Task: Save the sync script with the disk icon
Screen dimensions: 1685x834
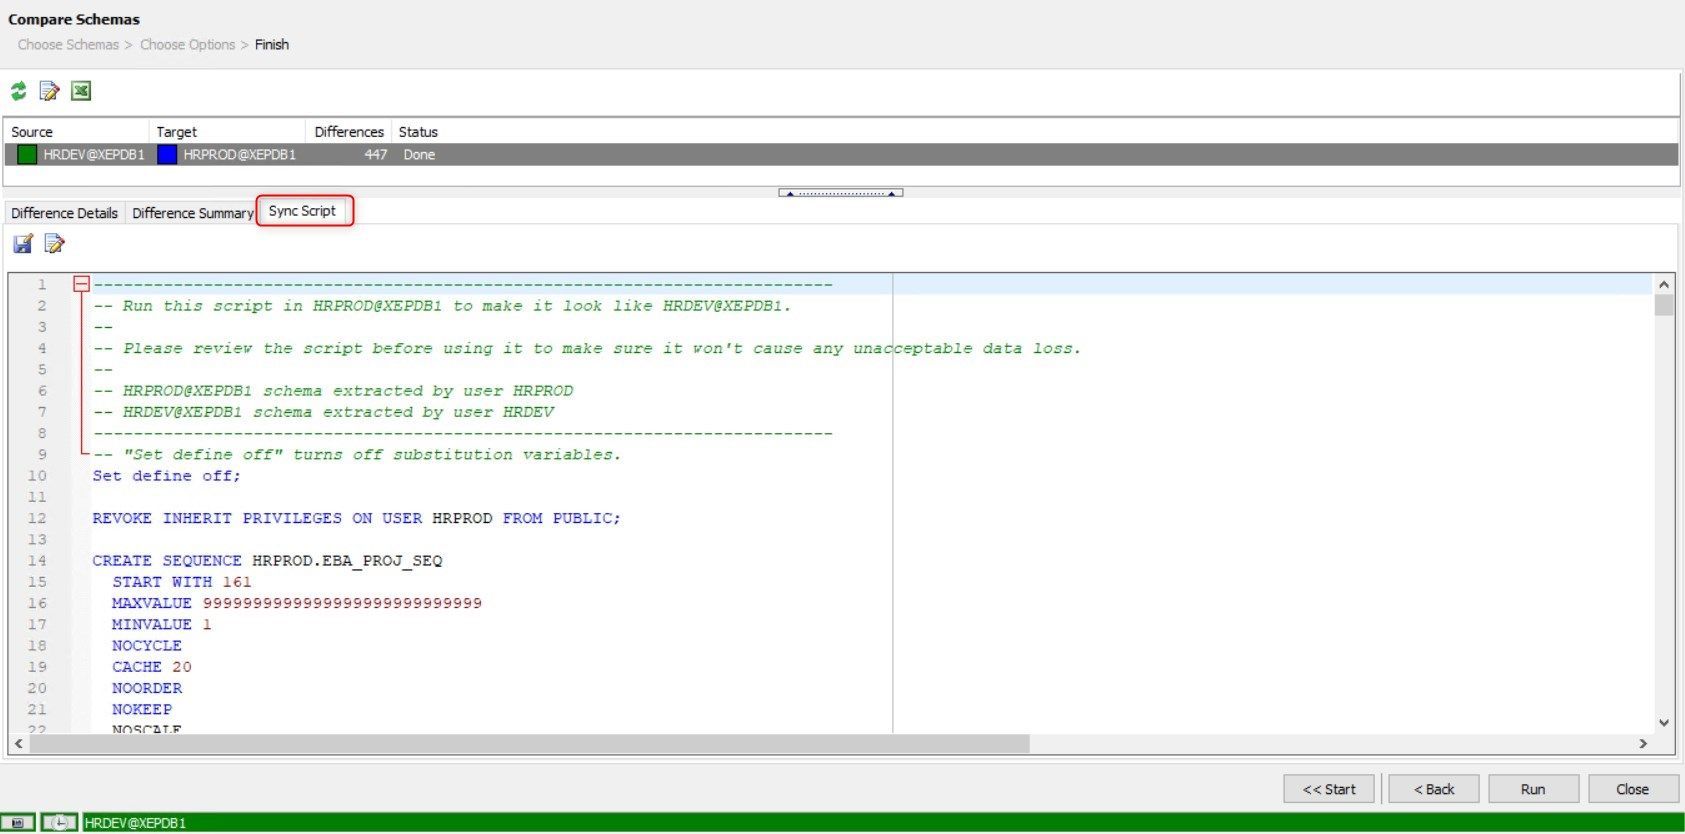Action: pos(23,243)
